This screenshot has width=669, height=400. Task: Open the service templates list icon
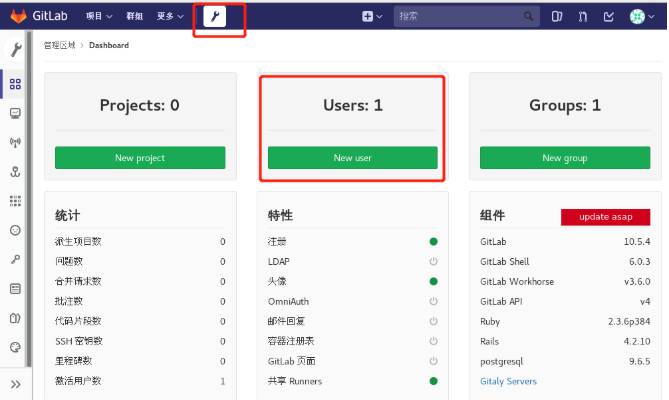coord(15,289)
